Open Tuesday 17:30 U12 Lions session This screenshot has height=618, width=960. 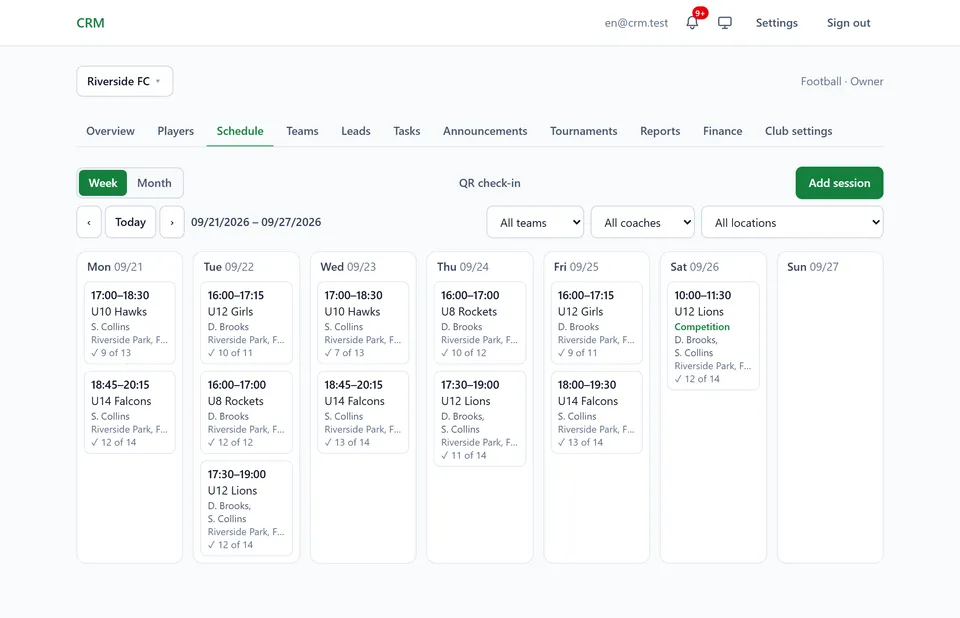coord(246,508)
